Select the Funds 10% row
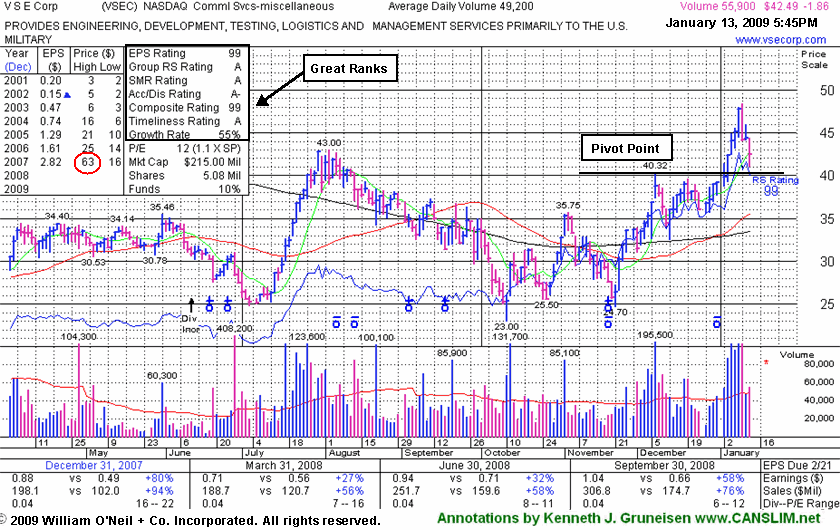The image size is (840, 530). pyautogui.click(x=185, y=189)
